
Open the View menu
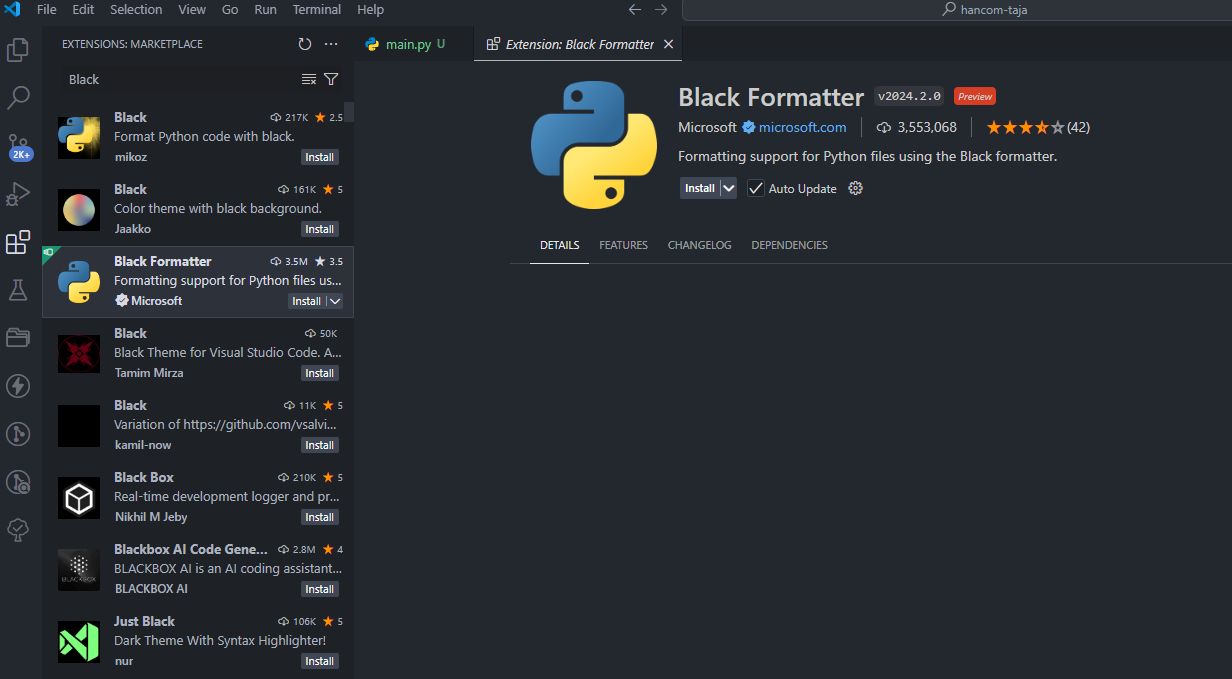pyautogui.click(x=192, y=9)
